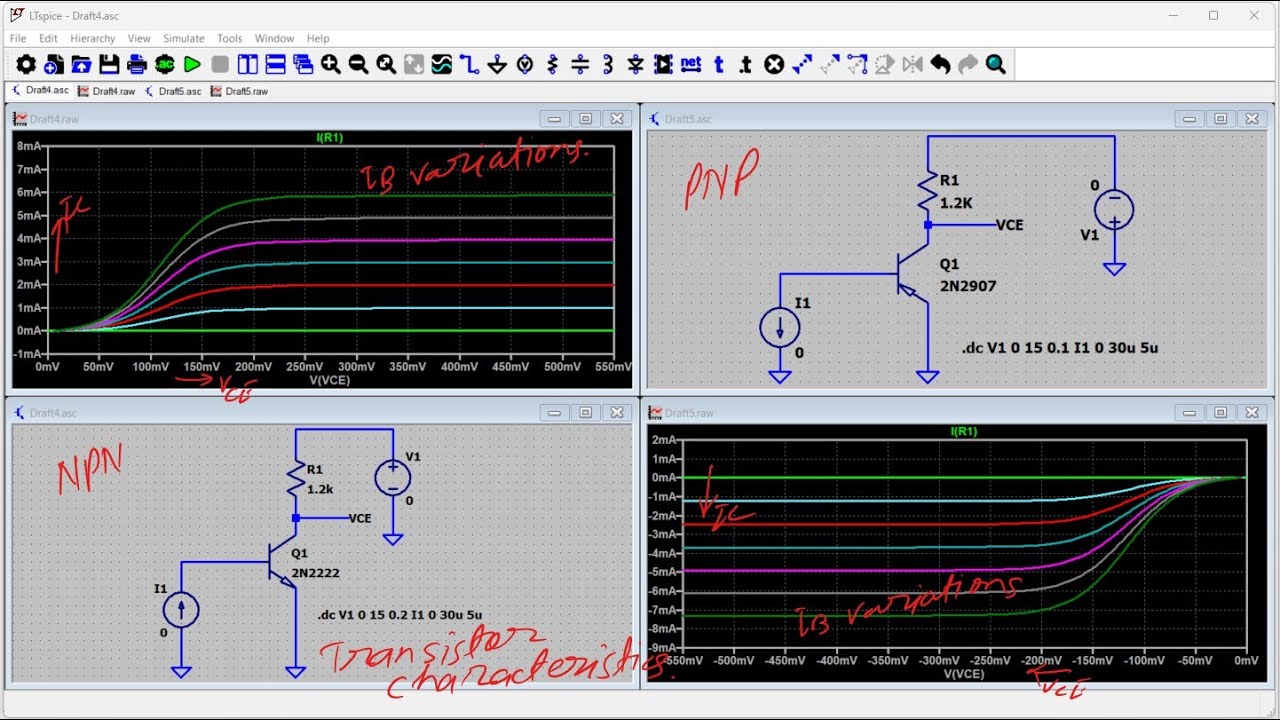Click the Zoom In magnifier icon
Screen dimensions: 1280x720
coord(331,64)
